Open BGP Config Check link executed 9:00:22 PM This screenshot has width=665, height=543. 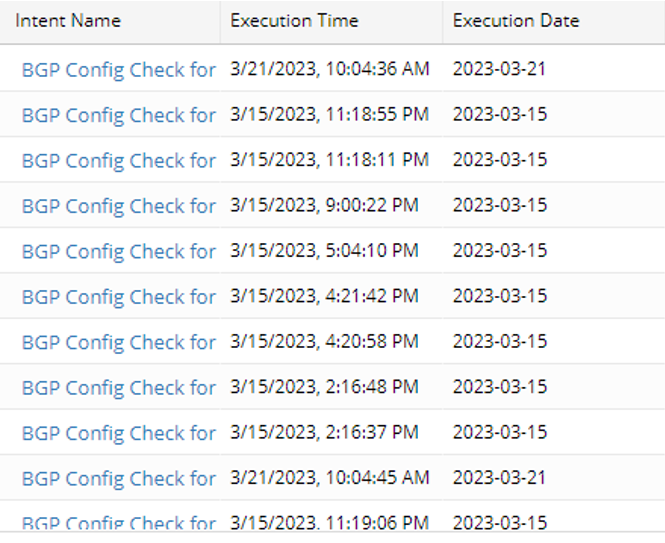coord(118,206)
